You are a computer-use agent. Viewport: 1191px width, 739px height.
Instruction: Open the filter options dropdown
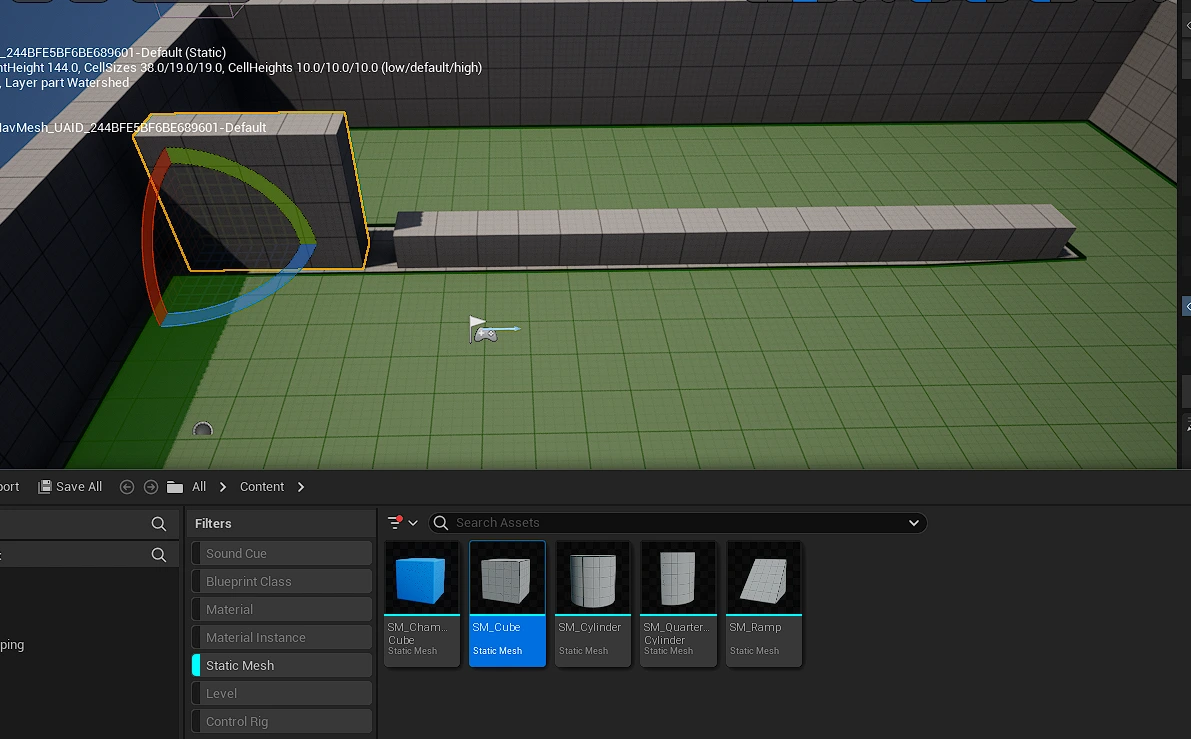tap(402, 522)
